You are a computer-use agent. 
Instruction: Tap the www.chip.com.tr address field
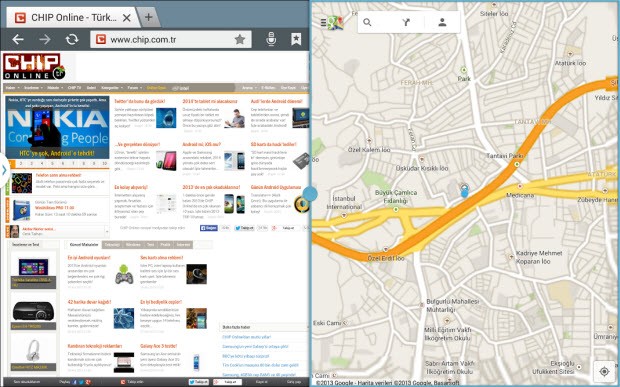171,40
